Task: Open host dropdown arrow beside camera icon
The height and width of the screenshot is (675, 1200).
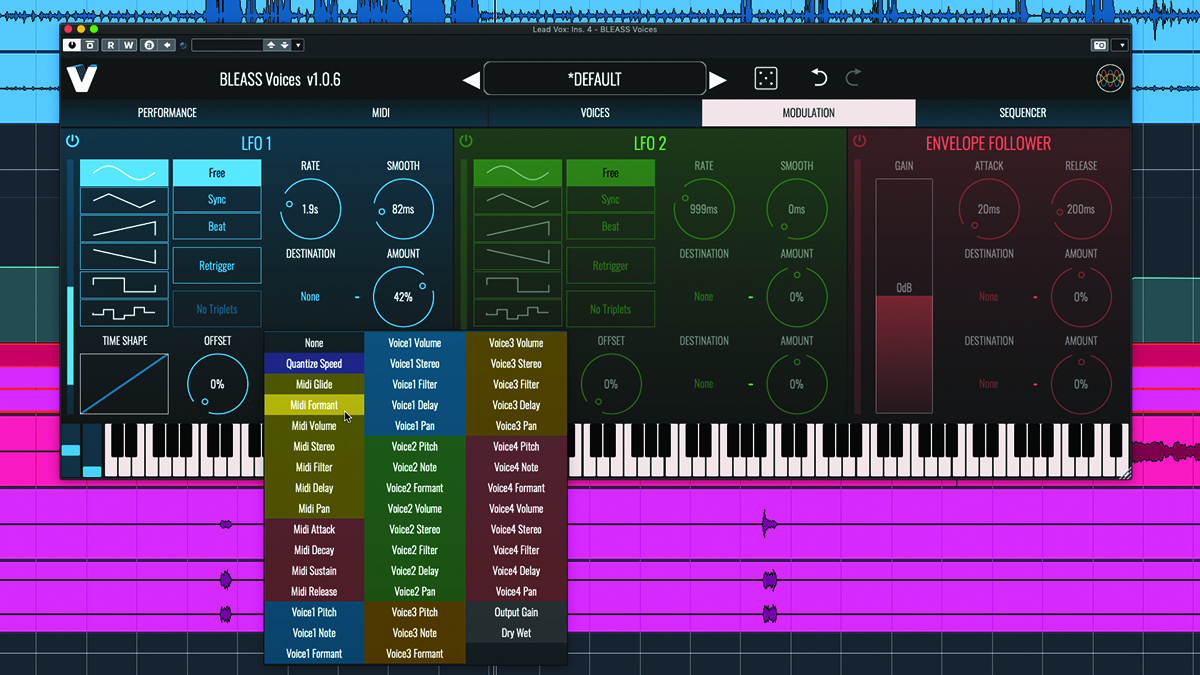Action: [x=1121, y=45]
